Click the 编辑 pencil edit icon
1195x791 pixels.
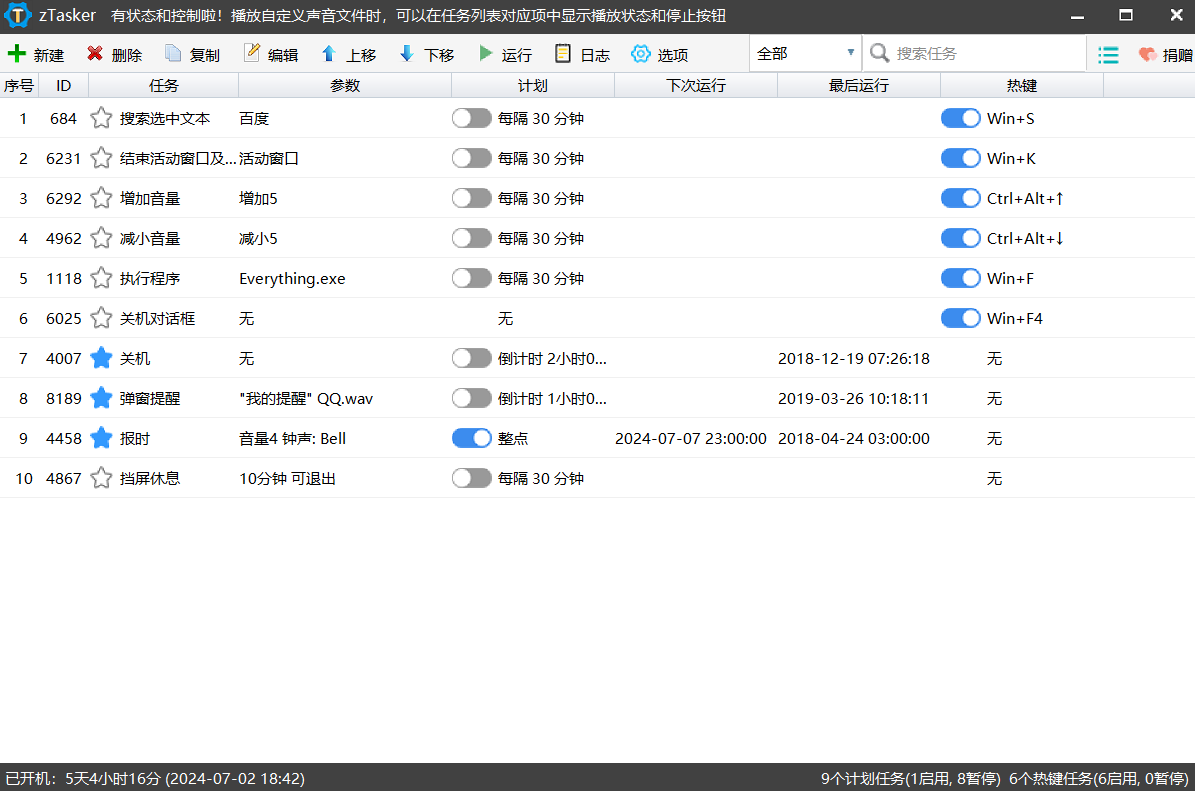pyautogui.click(x=251, y=53)
